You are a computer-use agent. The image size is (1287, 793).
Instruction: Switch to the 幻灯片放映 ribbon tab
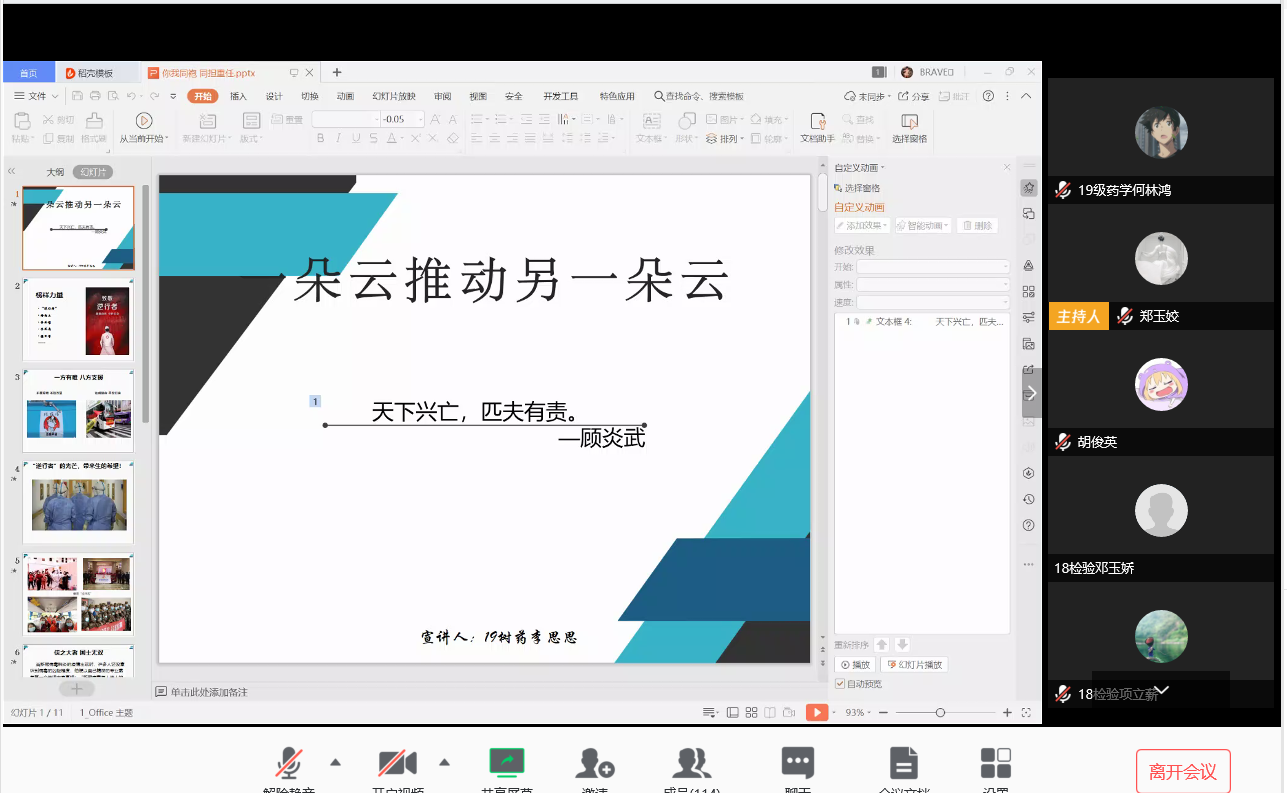coord(393,96)
